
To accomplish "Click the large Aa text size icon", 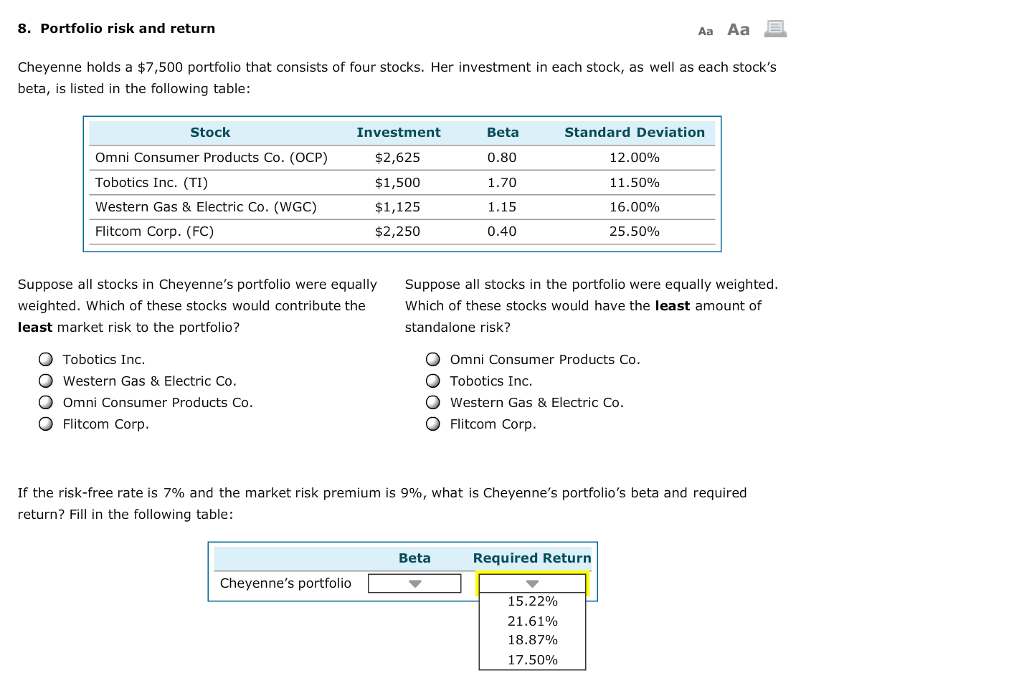I will (x=737, y=29).
